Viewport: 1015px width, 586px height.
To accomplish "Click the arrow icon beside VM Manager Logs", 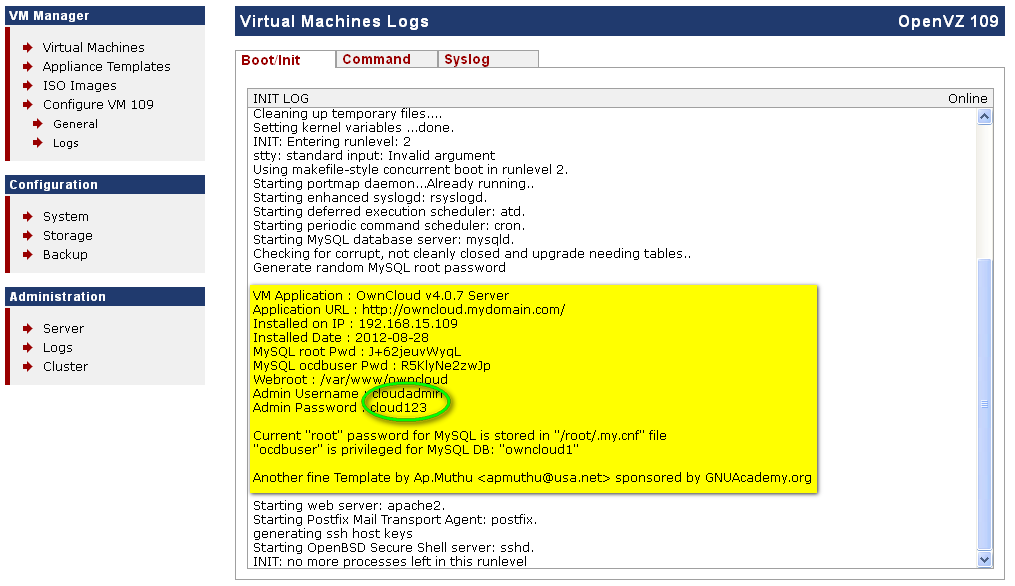I will tap(38, 142).
